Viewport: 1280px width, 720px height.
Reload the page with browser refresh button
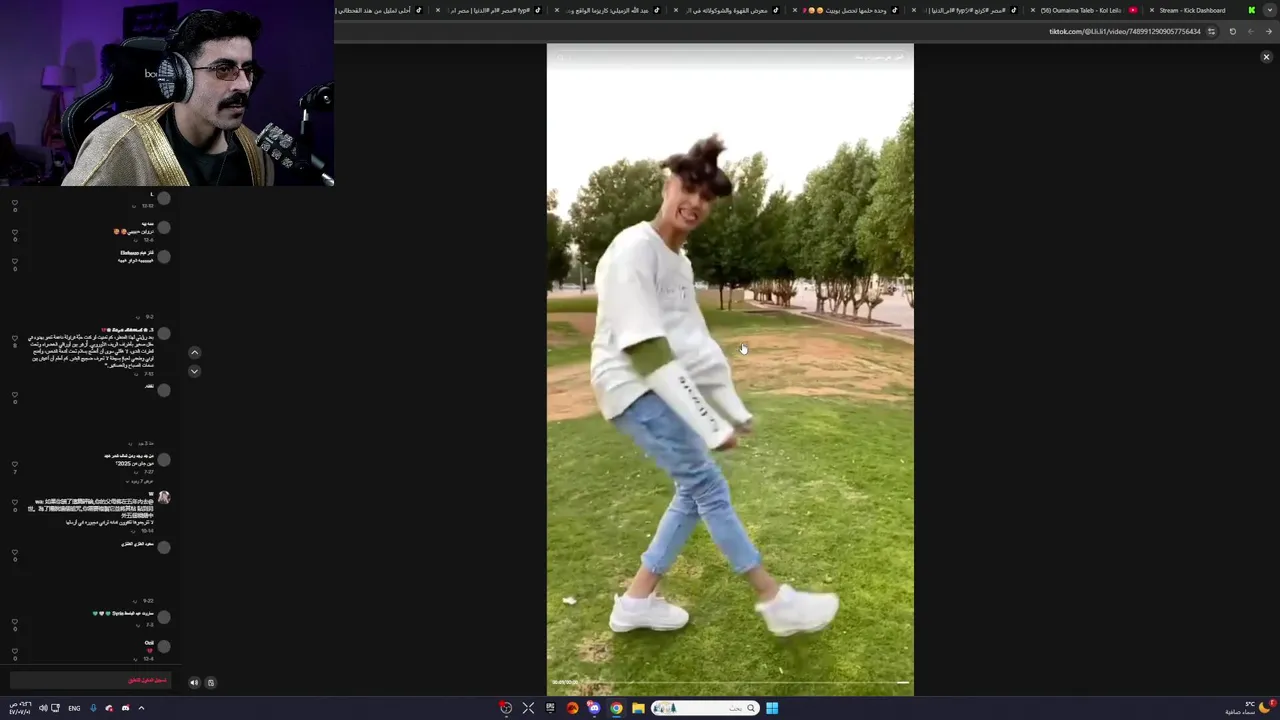[x=1232, y=32]
